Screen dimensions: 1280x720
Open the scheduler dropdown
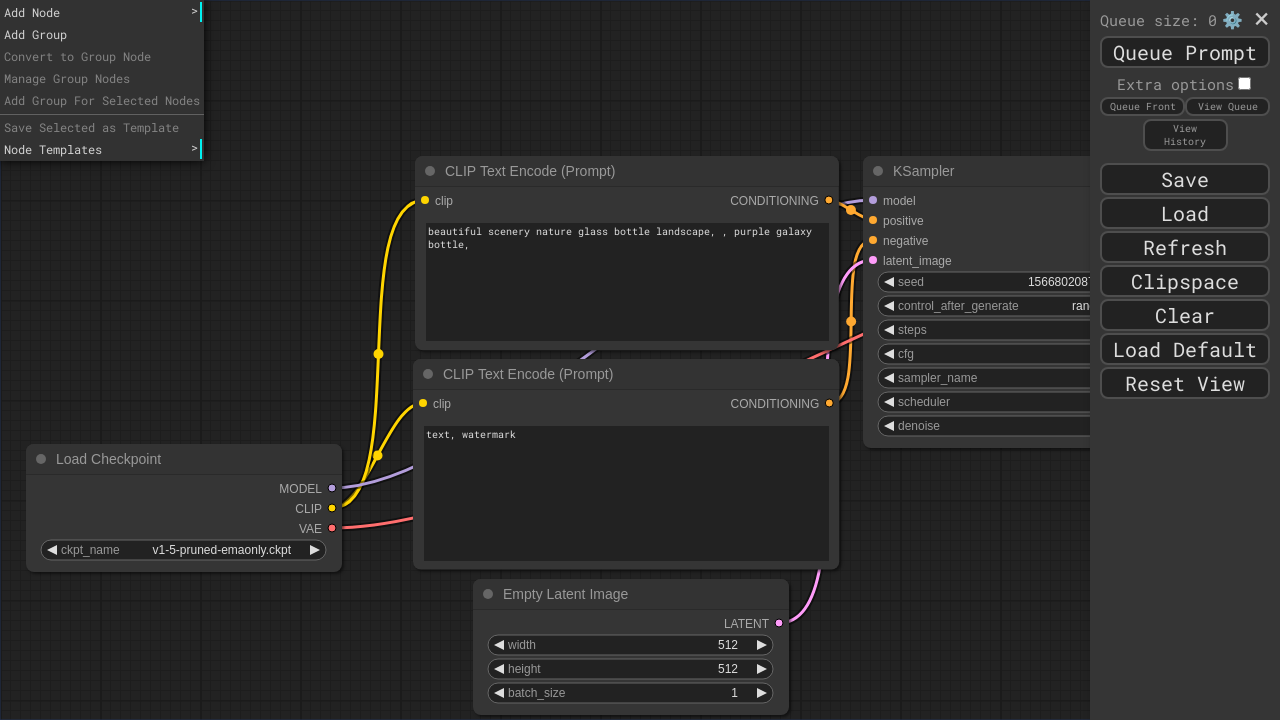pos(985,402)
